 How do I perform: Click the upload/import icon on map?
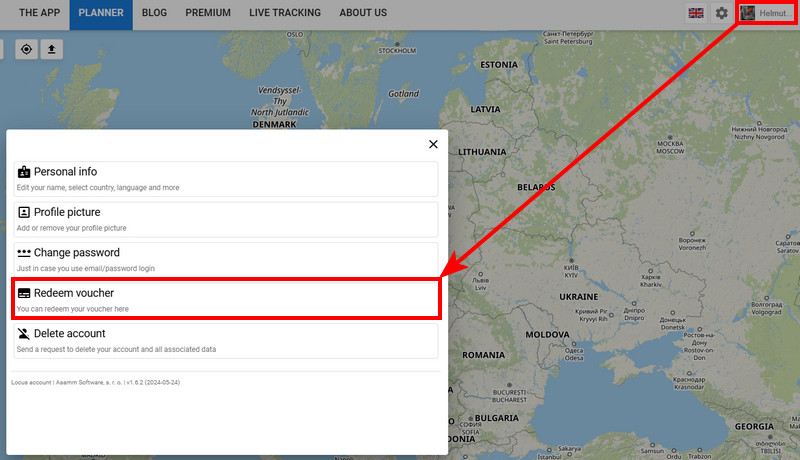click(x=52, y=49)
